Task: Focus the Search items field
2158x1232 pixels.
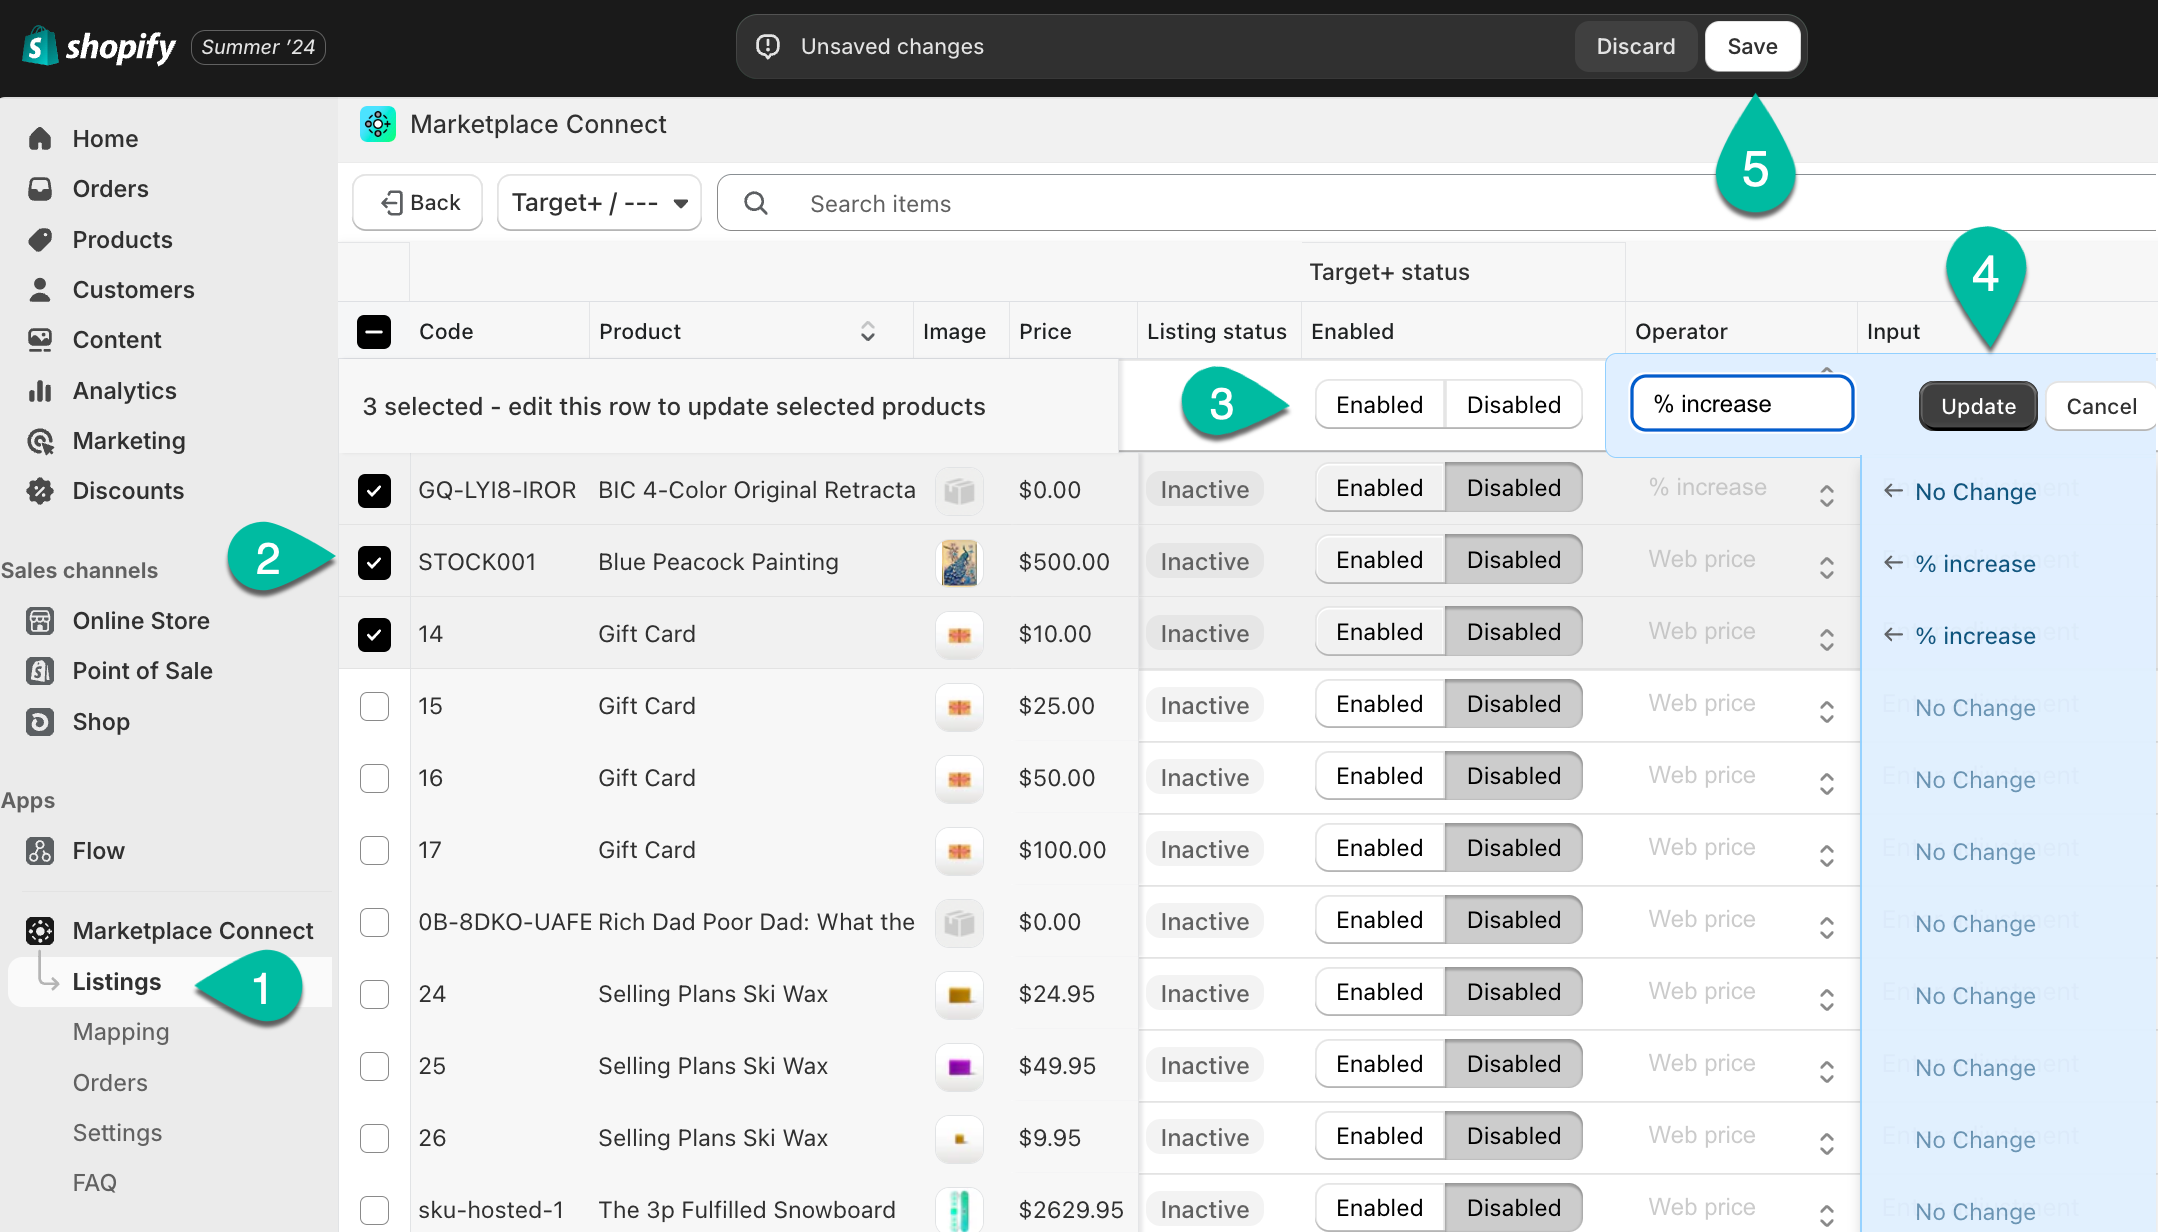Action: (1437, 203)
